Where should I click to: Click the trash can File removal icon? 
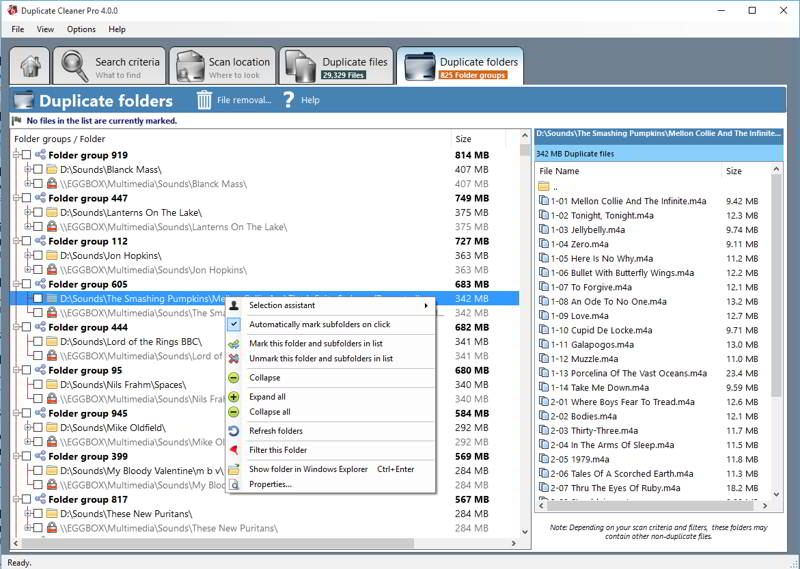204,100
